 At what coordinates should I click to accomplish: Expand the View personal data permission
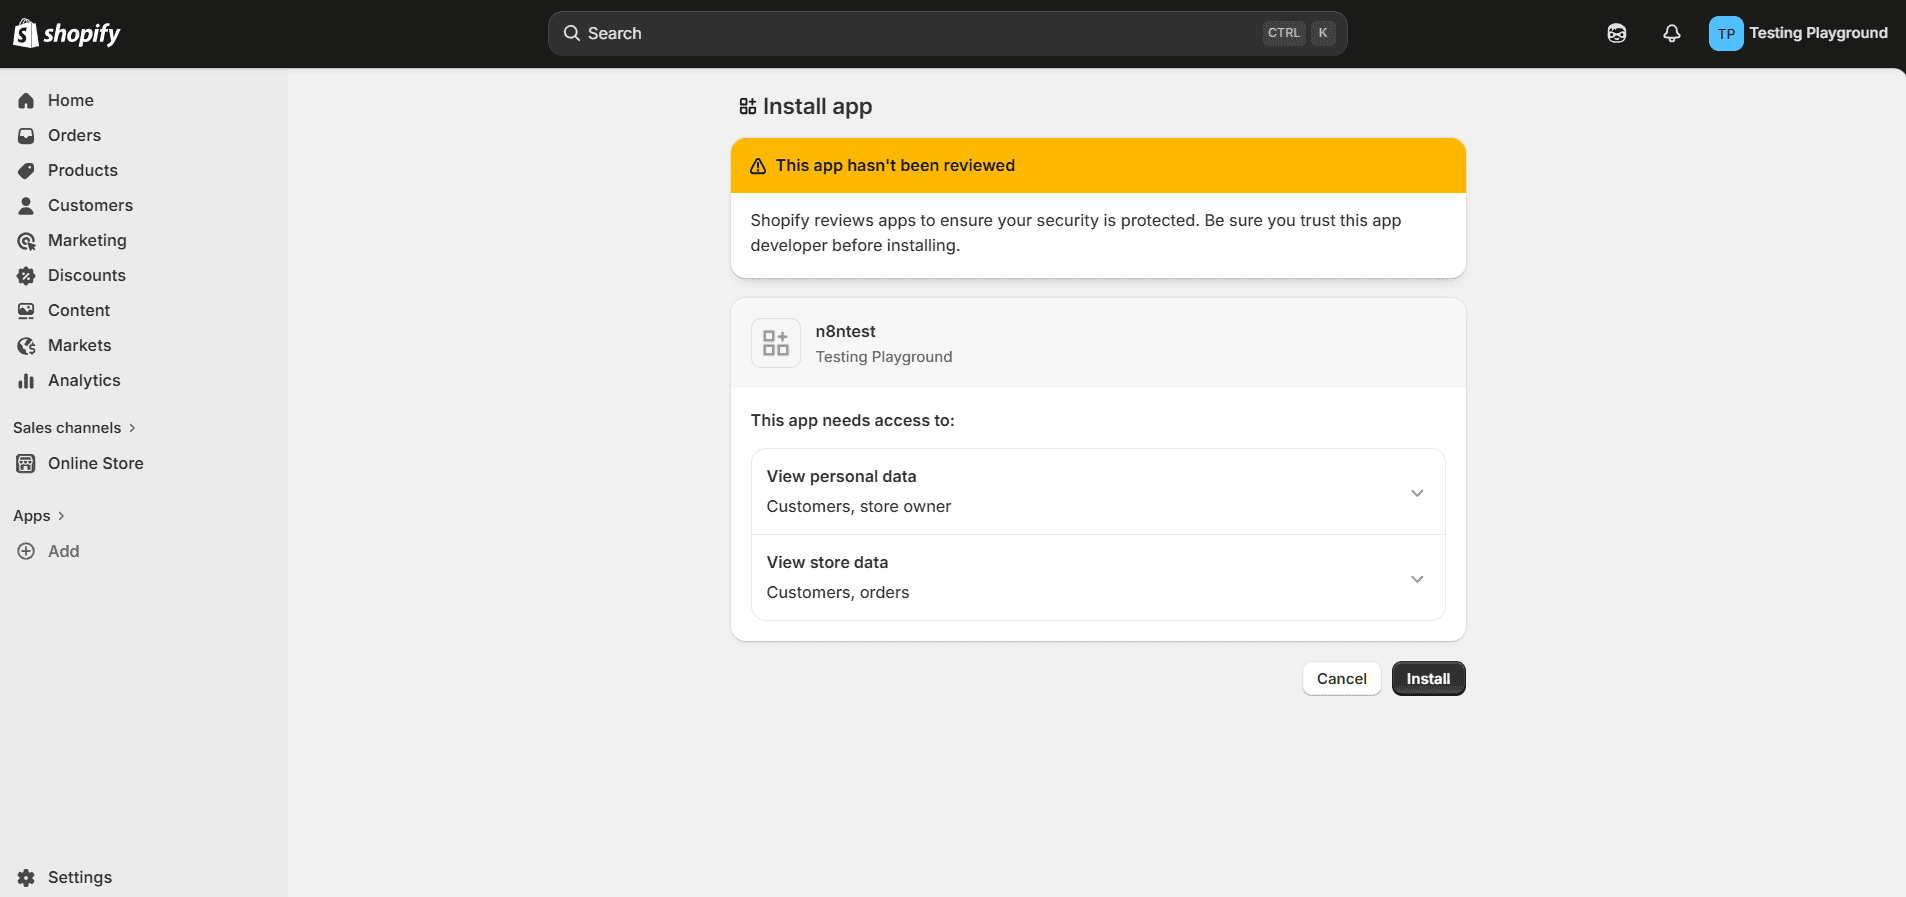click(1416, 493)
